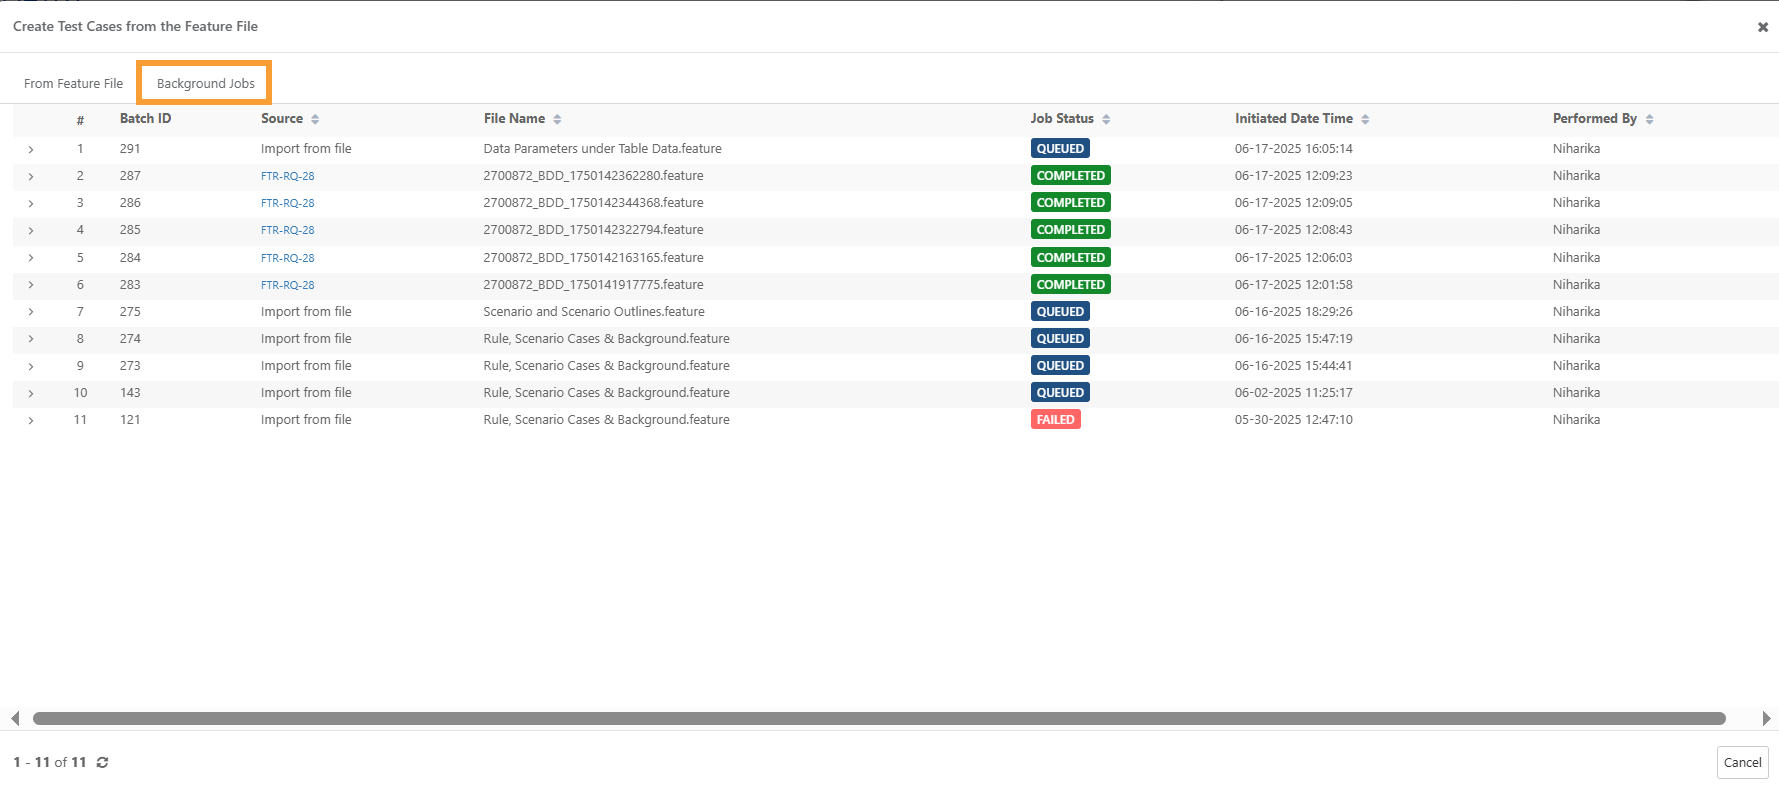Image resolution: width=1779 pixels, height=790 pixels.
Task: Click QUEUED status badge for batch 143
Action: point(1060,393)
